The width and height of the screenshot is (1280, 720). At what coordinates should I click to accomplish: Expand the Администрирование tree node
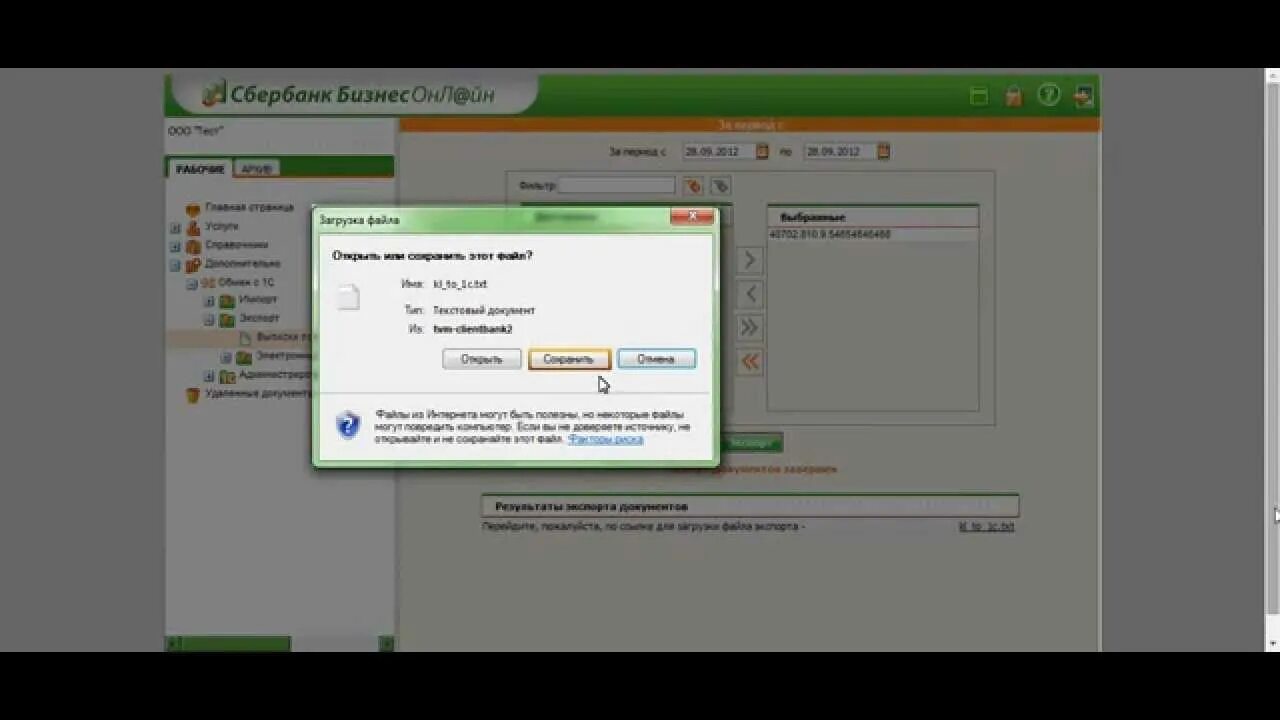(x=209, y=376)
